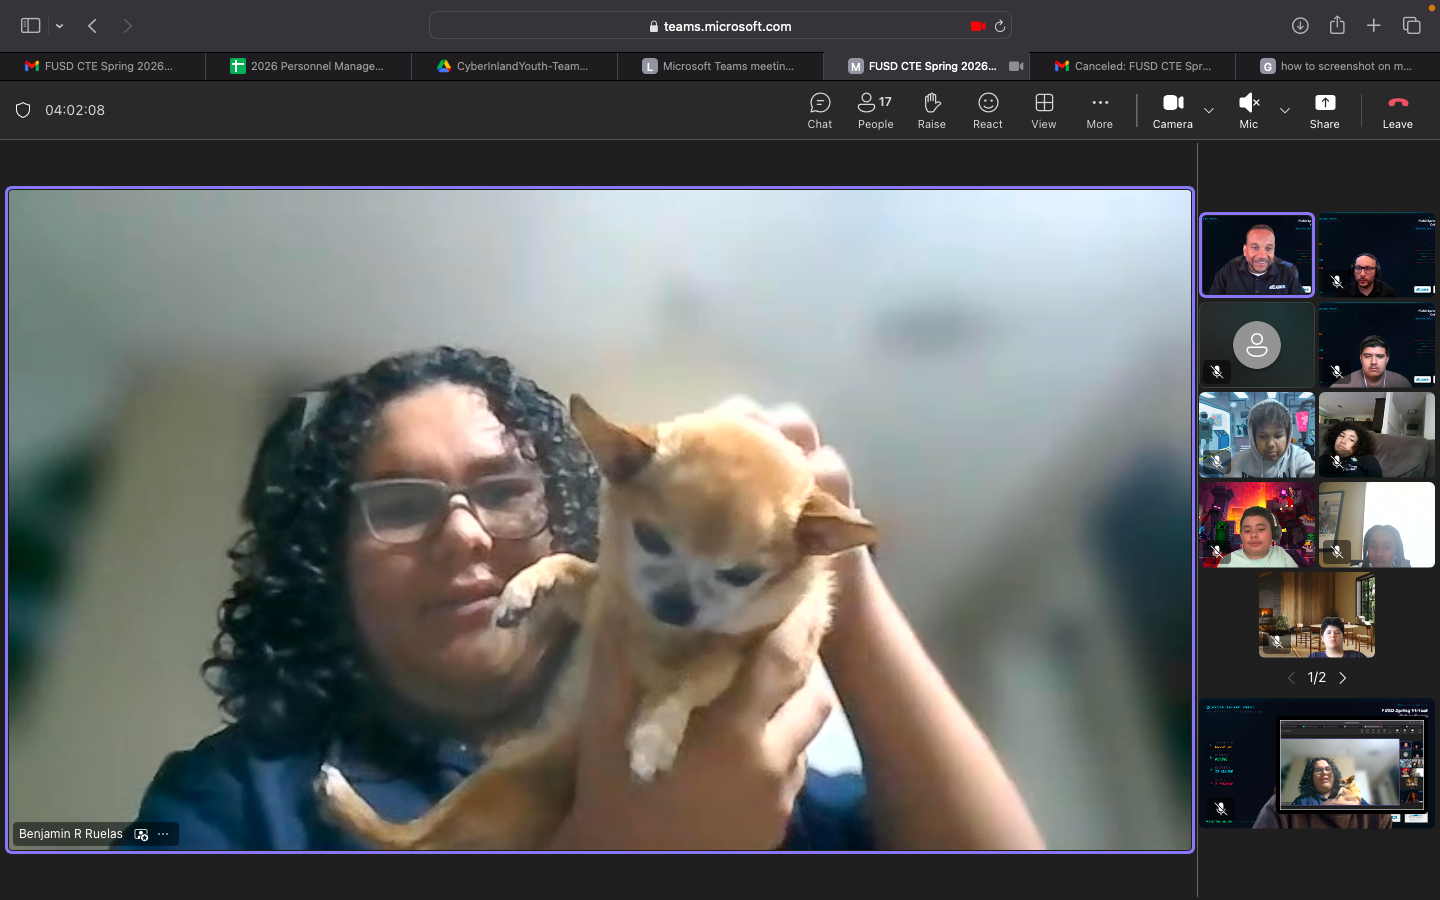This screenshot has width=1440, height=900.
Task: Switch to the 2026 Personnel Management tab
Action: (310, 66)
